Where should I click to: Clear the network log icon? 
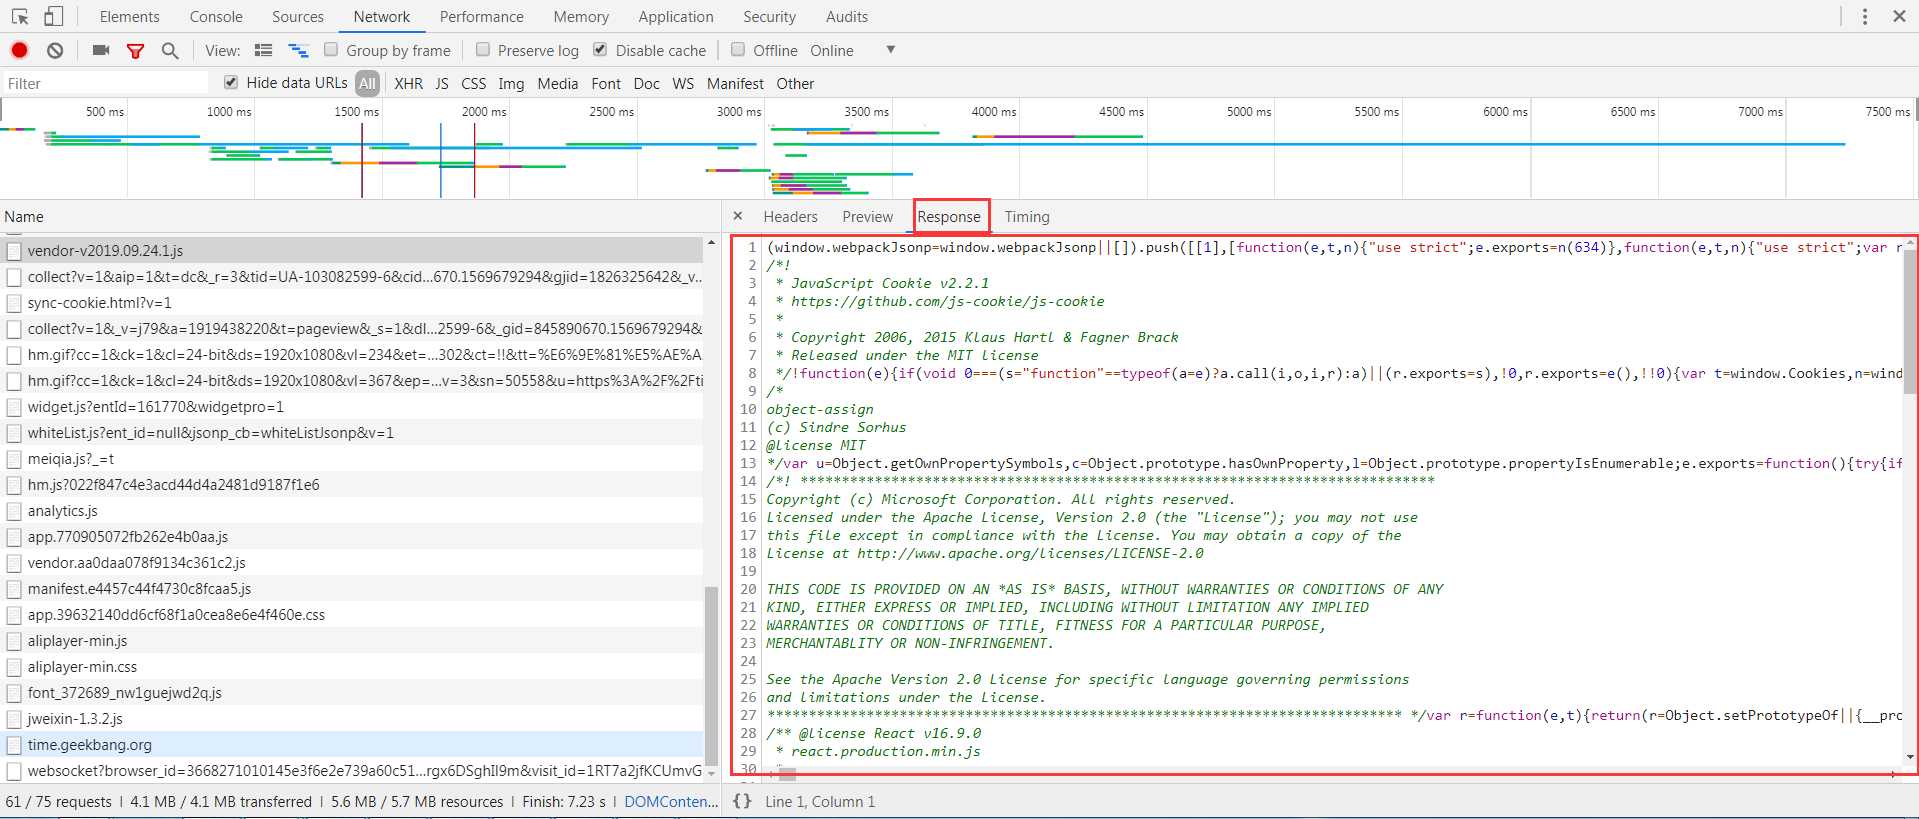55,50
